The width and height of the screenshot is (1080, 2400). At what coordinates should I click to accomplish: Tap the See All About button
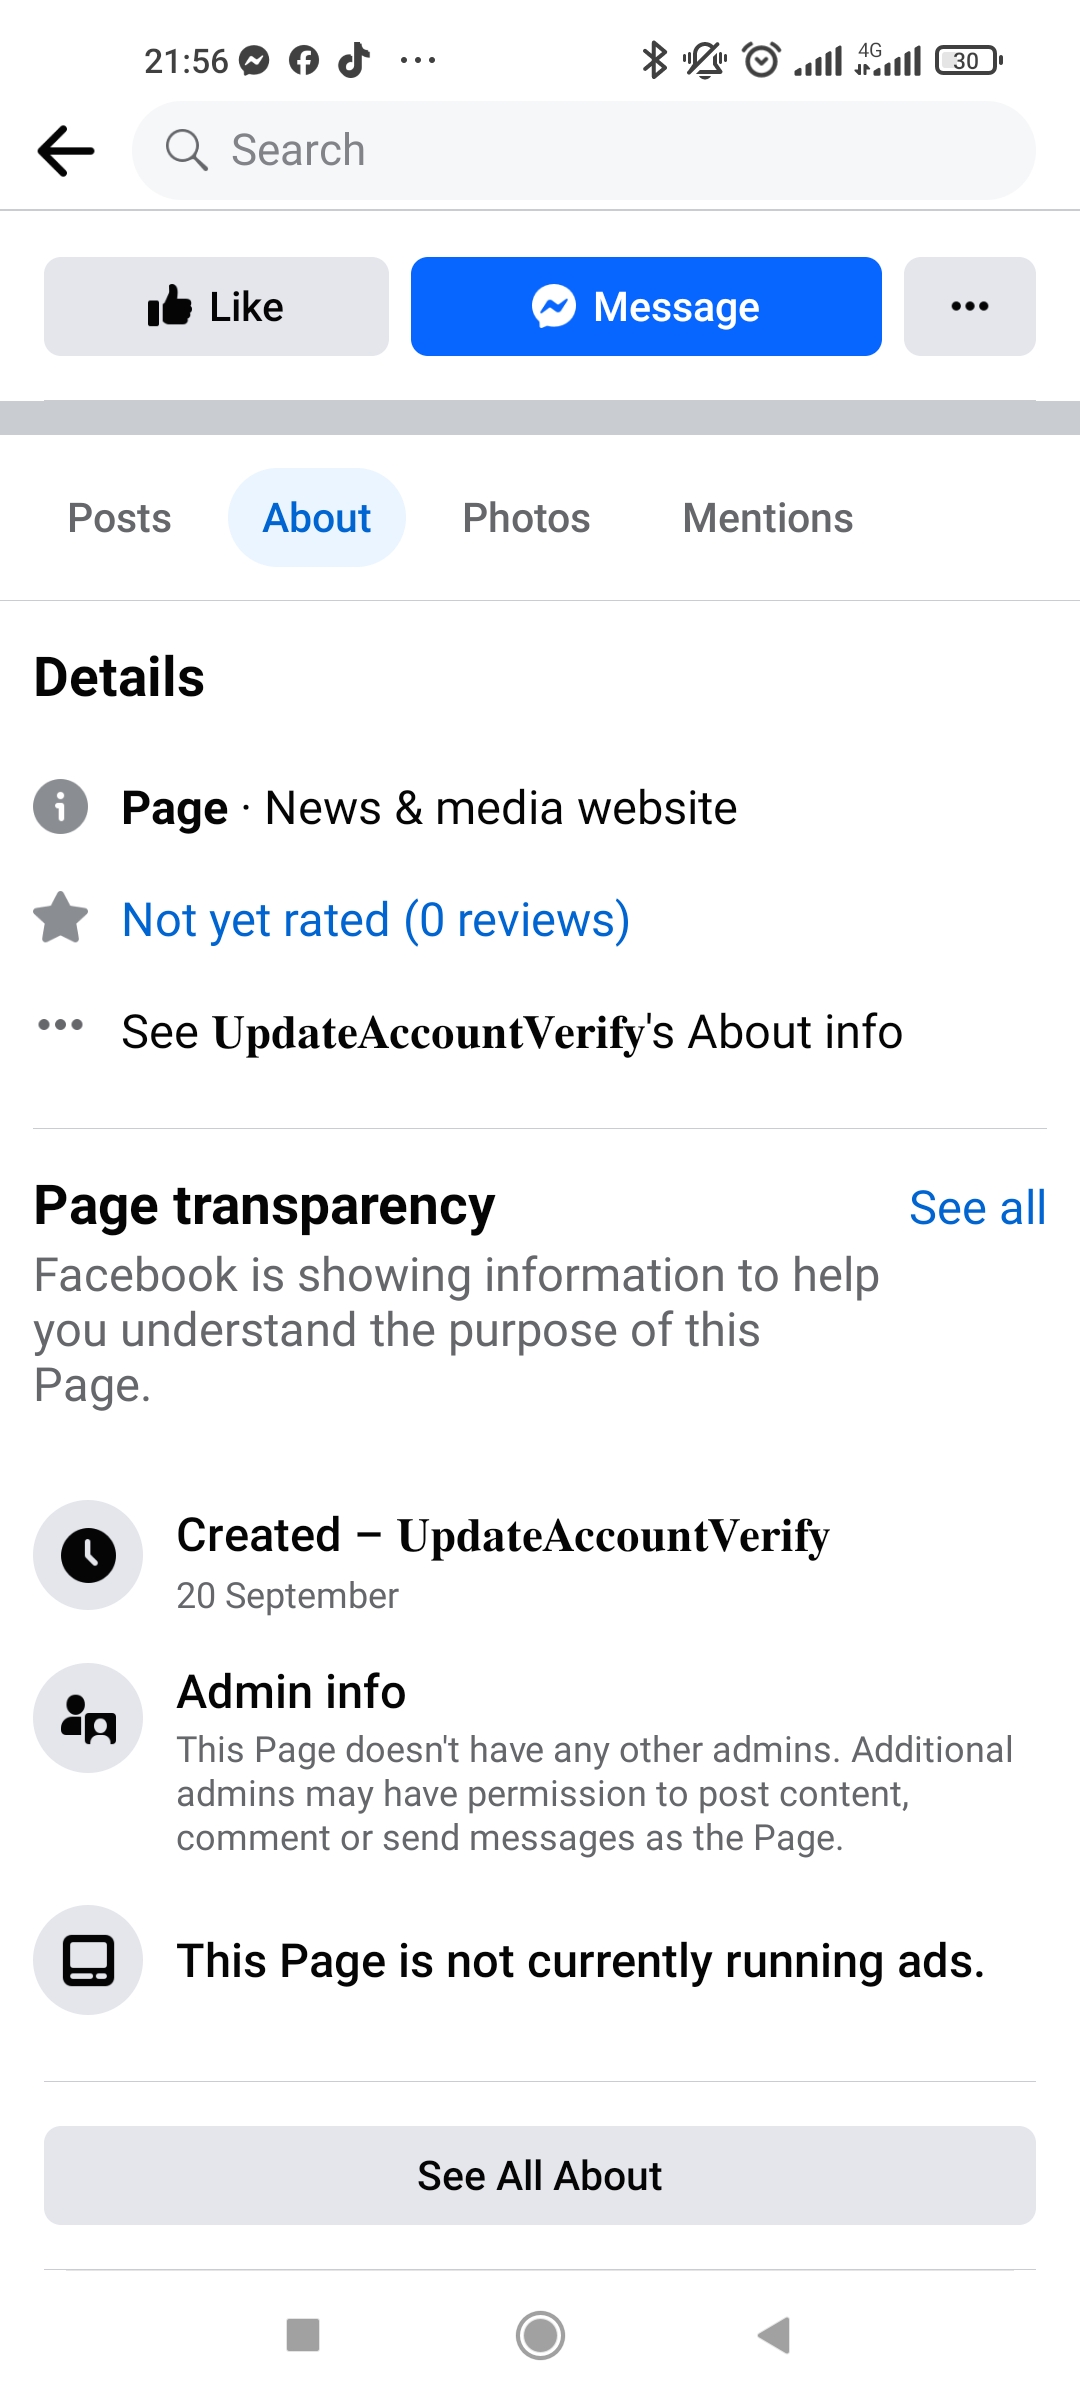point(540,2175)
